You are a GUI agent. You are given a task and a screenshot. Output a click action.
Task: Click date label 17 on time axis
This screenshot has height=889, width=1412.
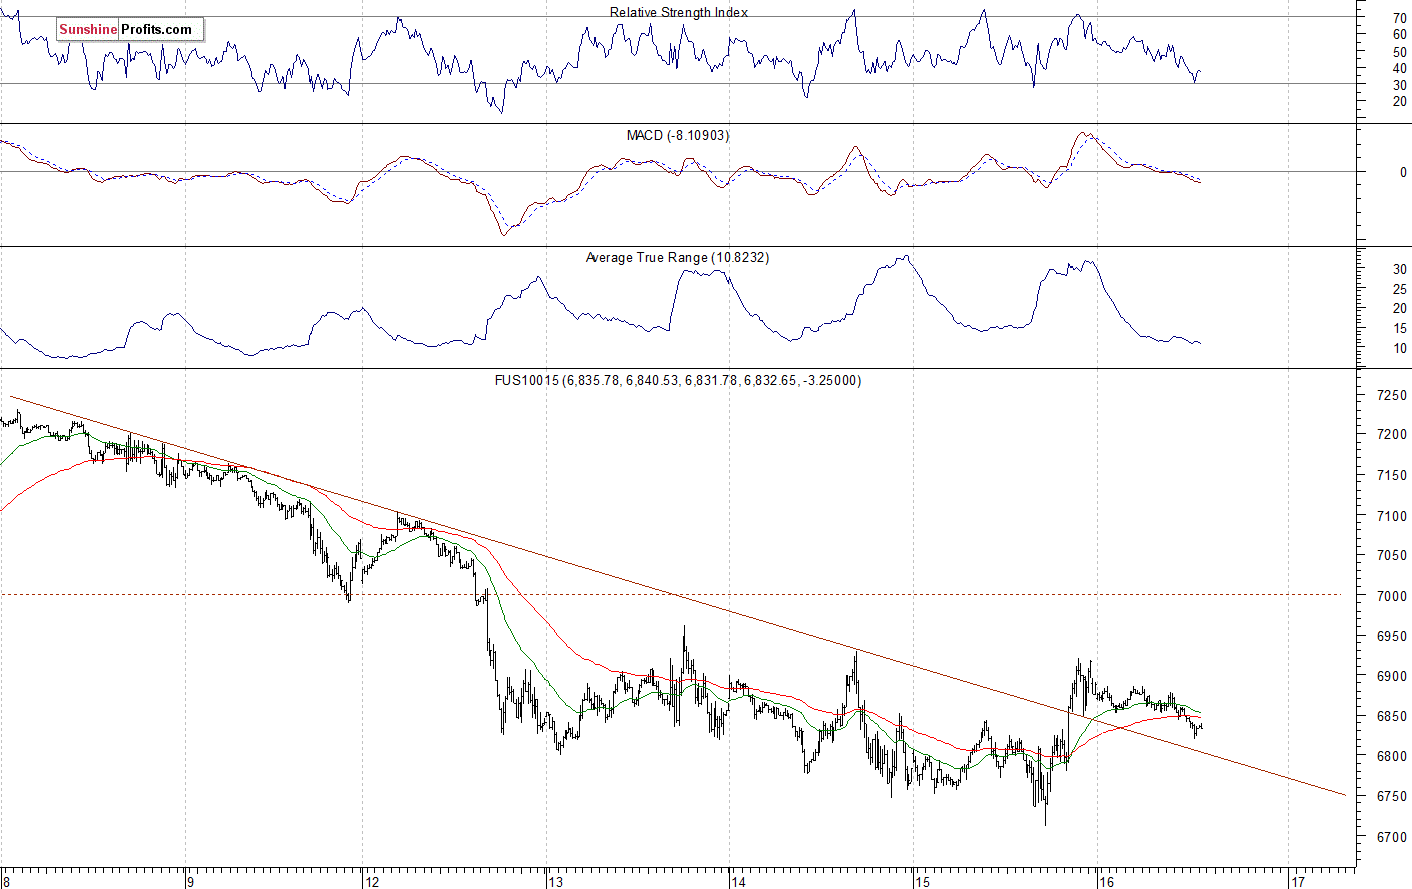point(1297,882)
